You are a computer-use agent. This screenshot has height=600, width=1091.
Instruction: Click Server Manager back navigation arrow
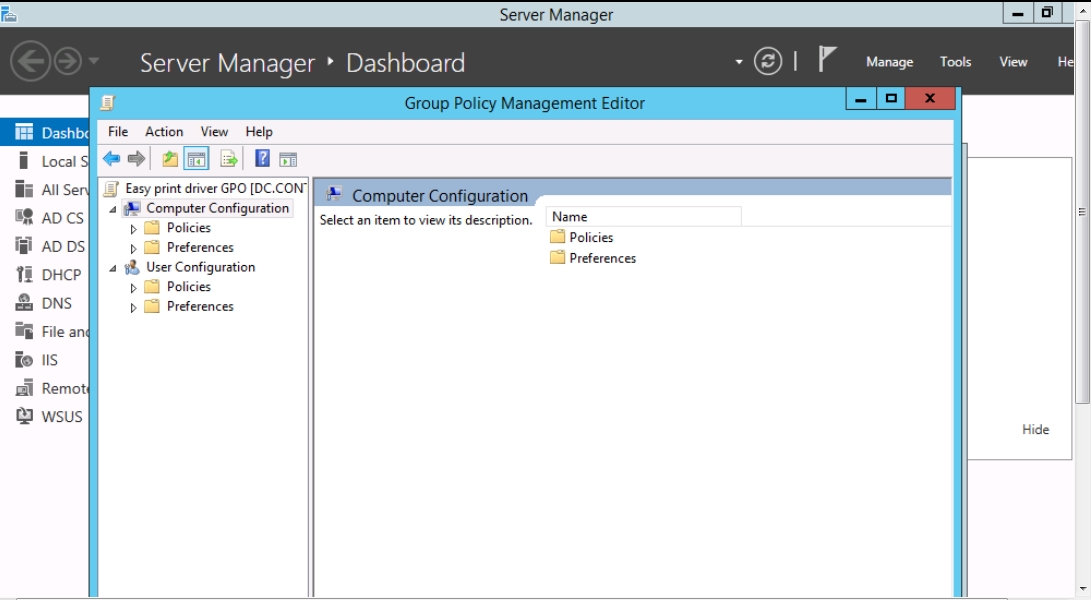tap(30, 62)
